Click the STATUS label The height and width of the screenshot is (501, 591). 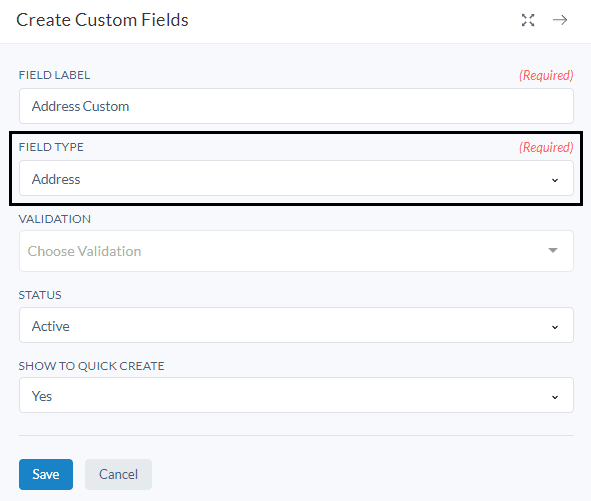pos(40,295)
